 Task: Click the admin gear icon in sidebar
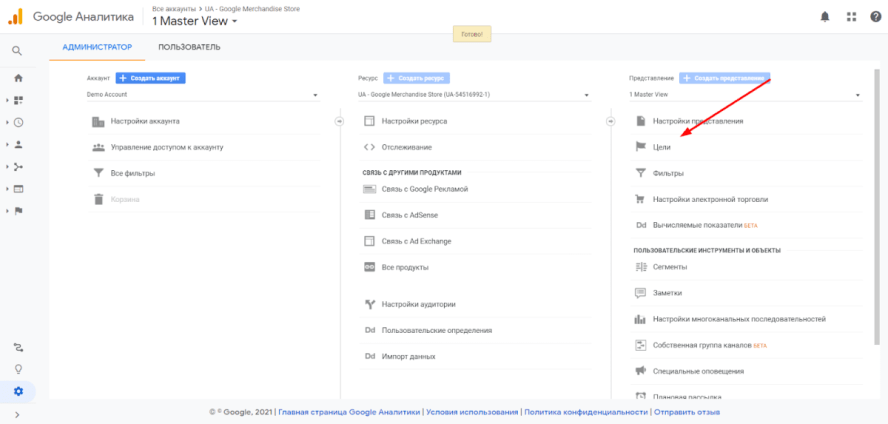coord(18,390)
